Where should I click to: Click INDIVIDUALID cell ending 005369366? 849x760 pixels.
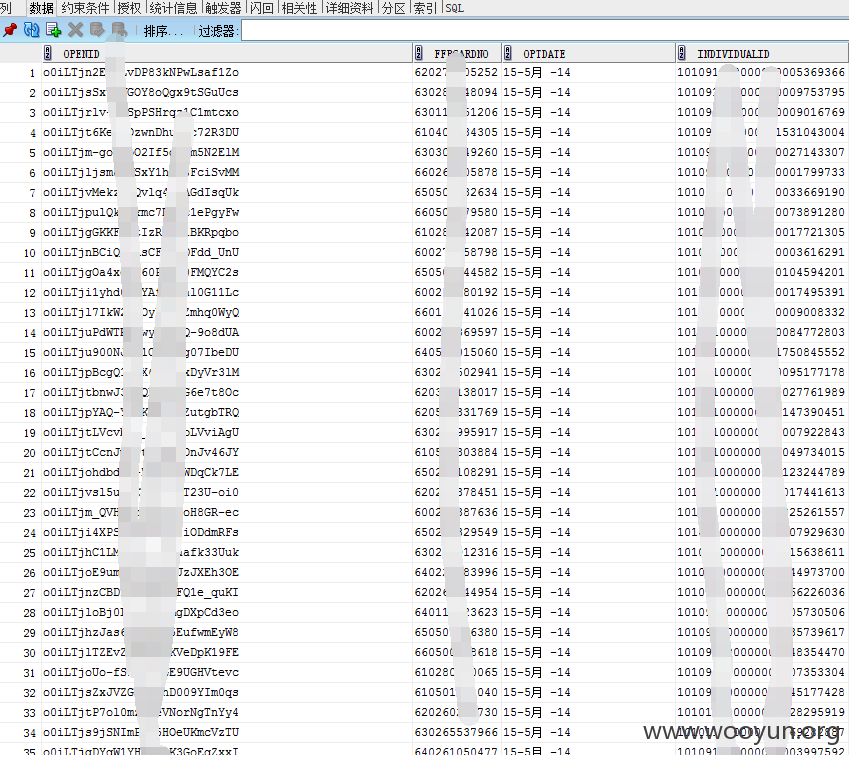click(x=762, y=73)
